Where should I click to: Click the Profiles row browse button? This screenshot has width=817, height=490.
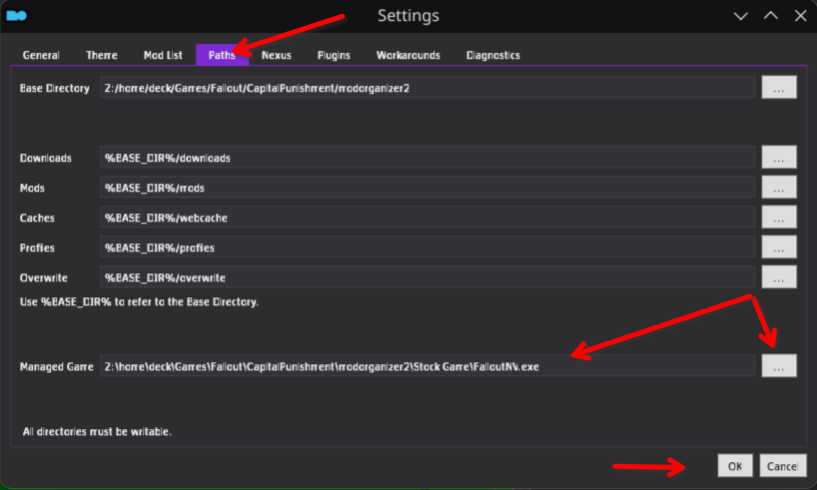778,247
